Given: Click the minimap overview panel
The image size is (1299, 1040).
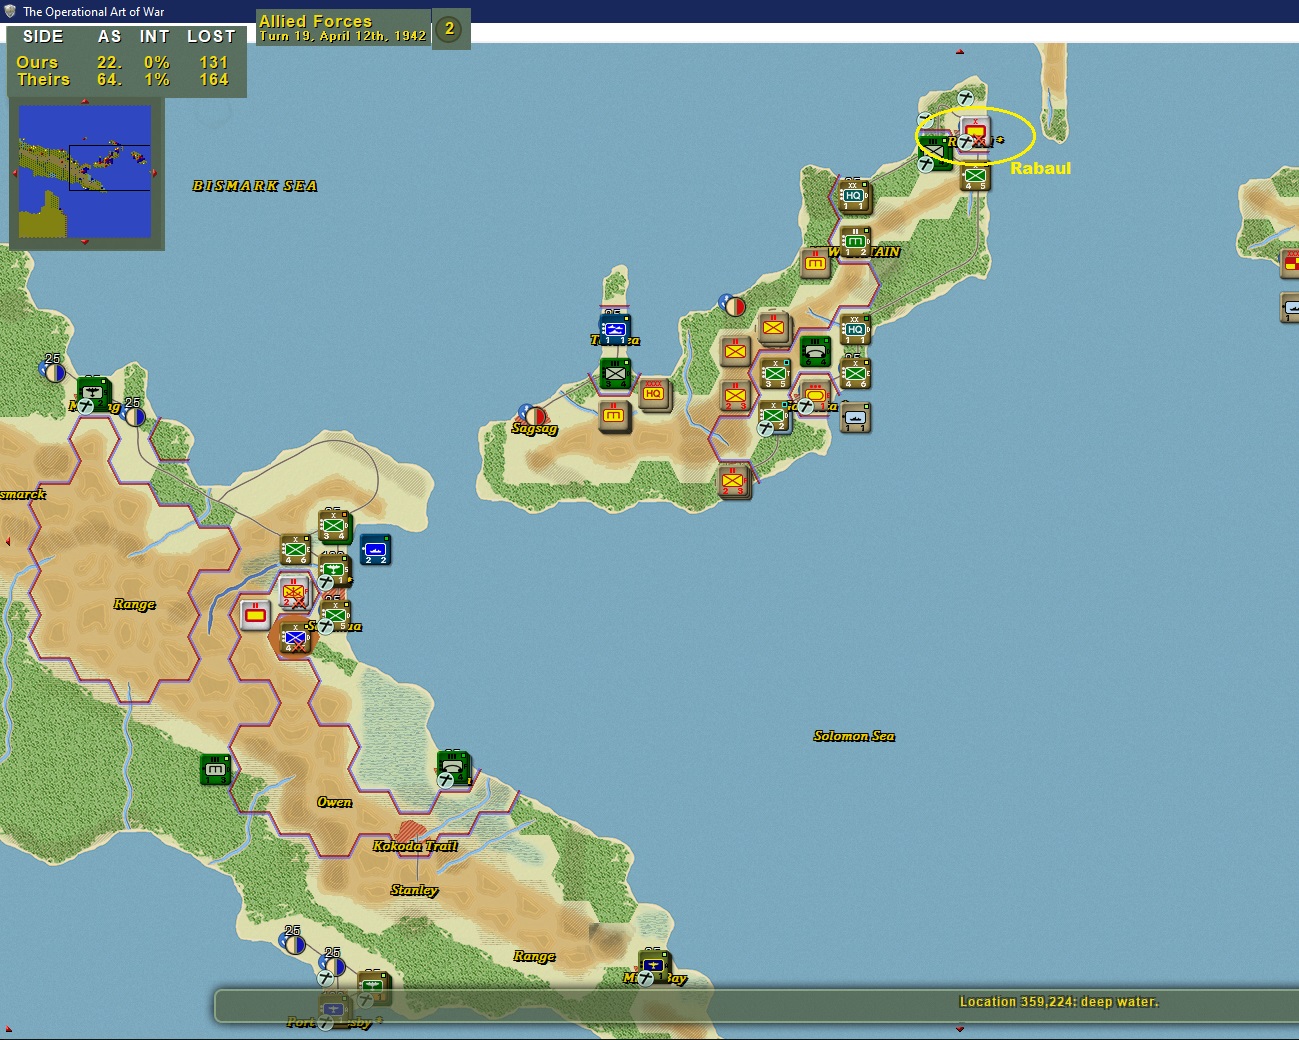Looking at the screenshot, I should 86,172.
